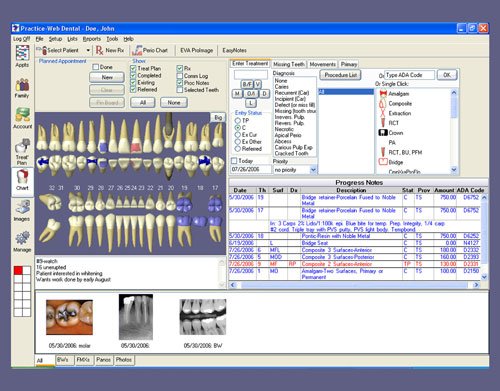Switch to the Movements tab
The width and height of the screenshot is (500, 391).
(x=322, y=64)
